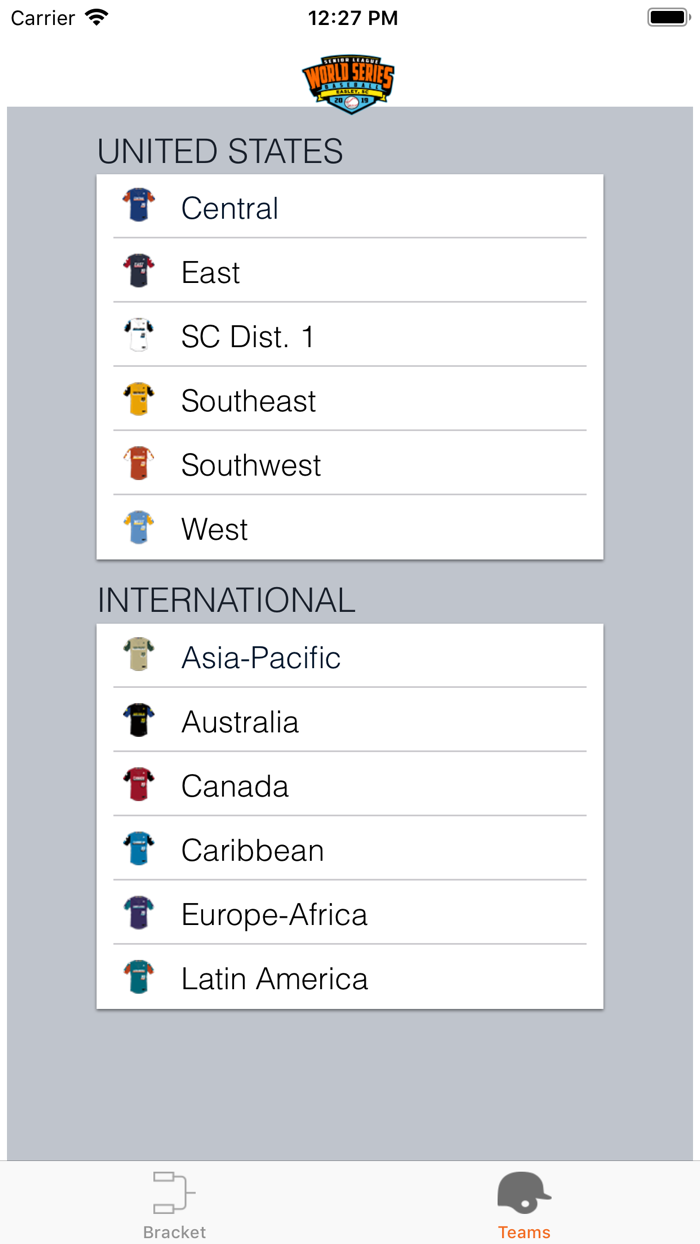This screenshot has width=700, height=1244.
Task: Tap the black Australia jersey icon
Action: 139,720
